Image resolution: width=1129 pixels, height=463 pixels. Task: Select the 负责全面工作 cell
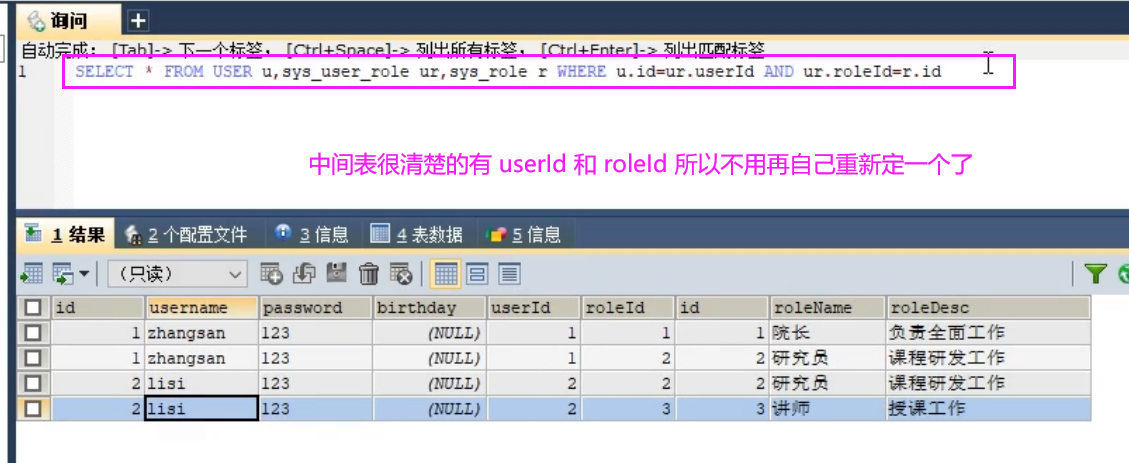tap(988, 333)
